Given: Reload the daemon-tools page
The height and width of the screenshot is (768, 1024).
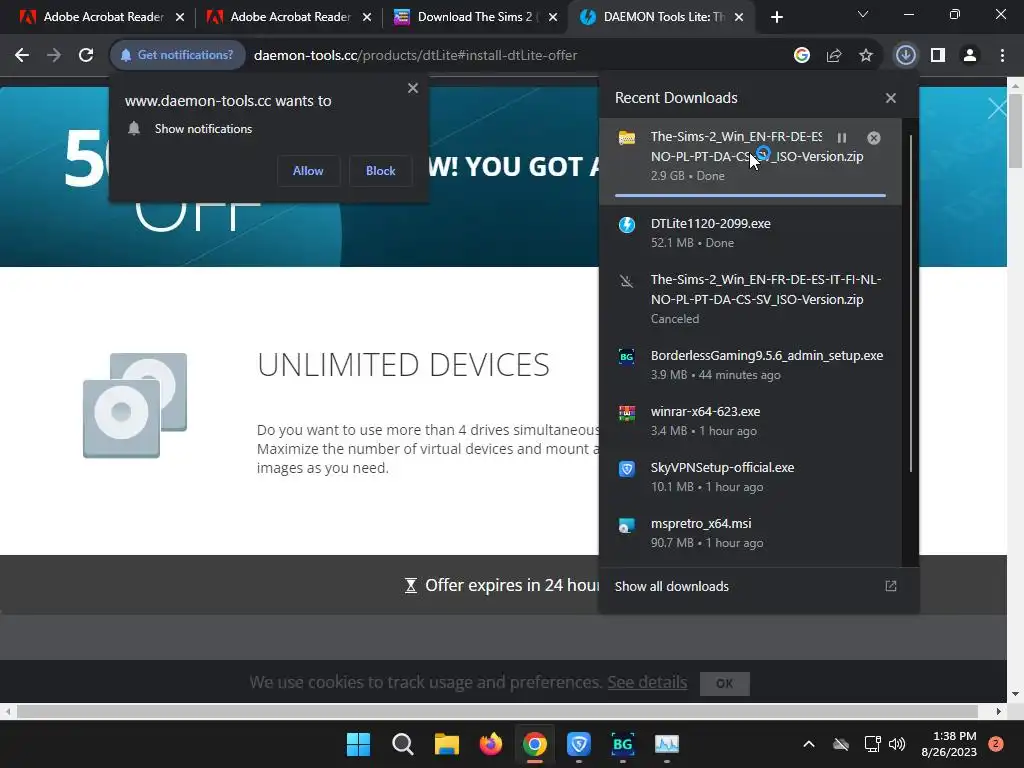Looking at the screenshot, I should point(86,56).
